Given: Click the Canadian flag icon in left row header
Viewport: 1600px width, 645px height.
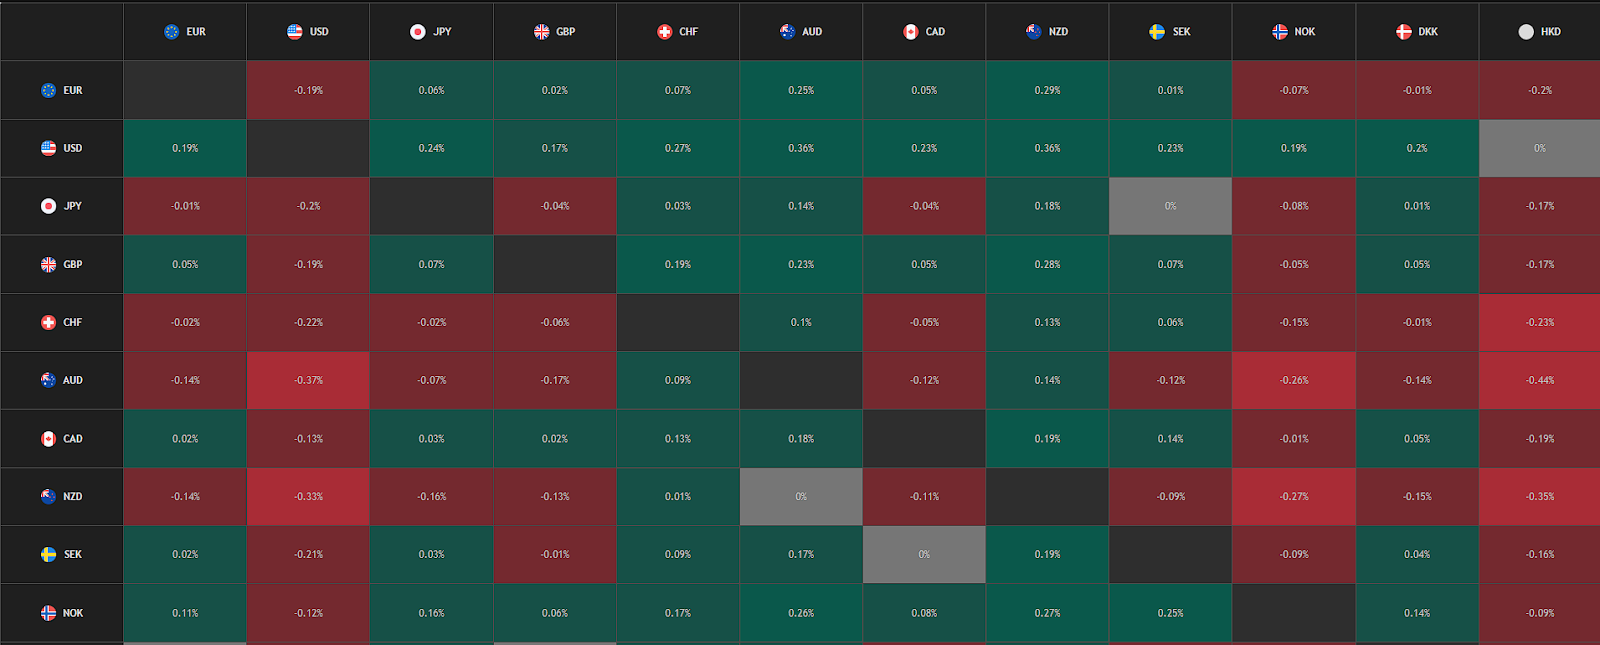Looking at the screenshot, I should point(48,438).
